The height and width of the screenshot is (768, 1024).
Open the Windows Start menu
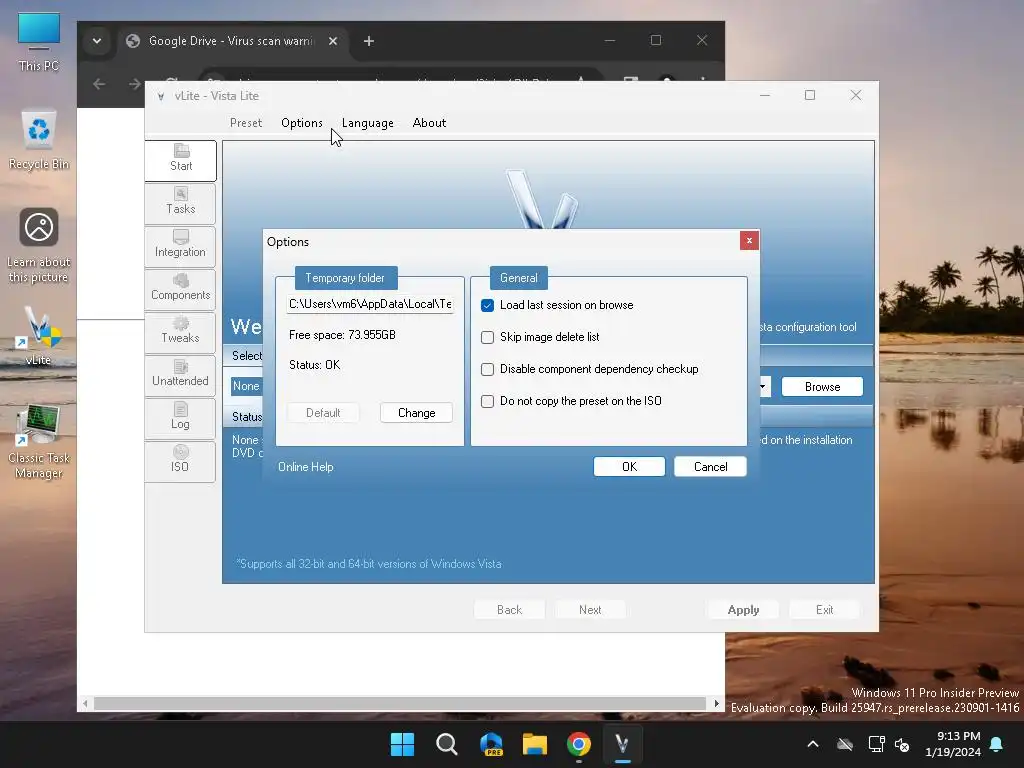[402, 744]
